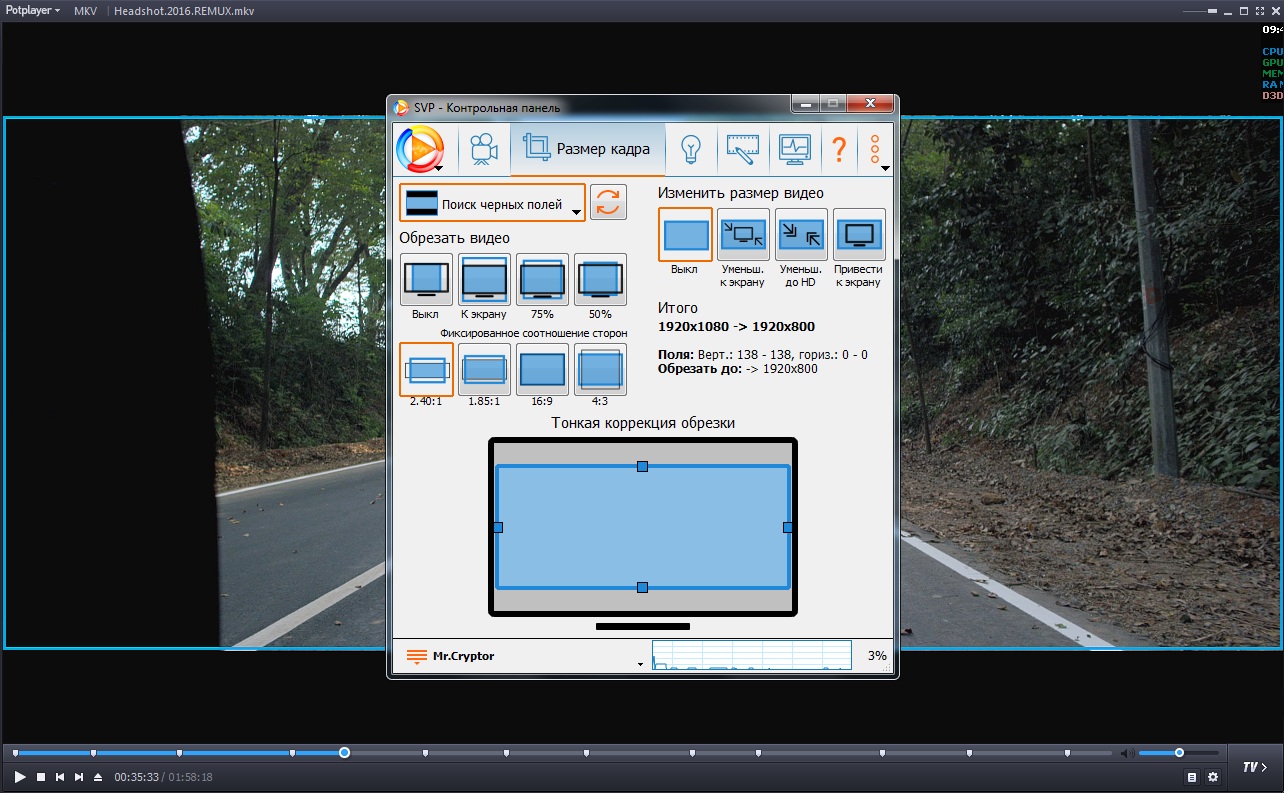Expand the three-dot more options menu

pos(876,150)
